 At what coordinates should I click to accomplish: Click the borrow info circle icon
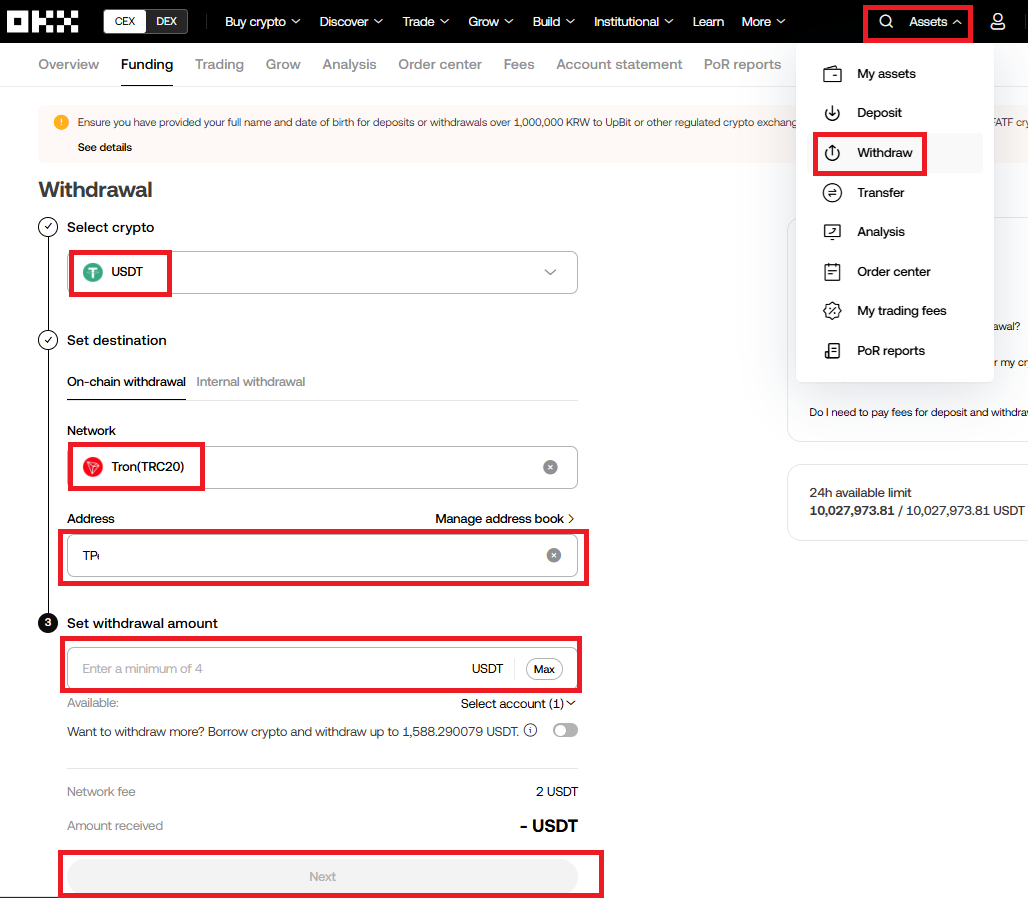click(530, 730)
